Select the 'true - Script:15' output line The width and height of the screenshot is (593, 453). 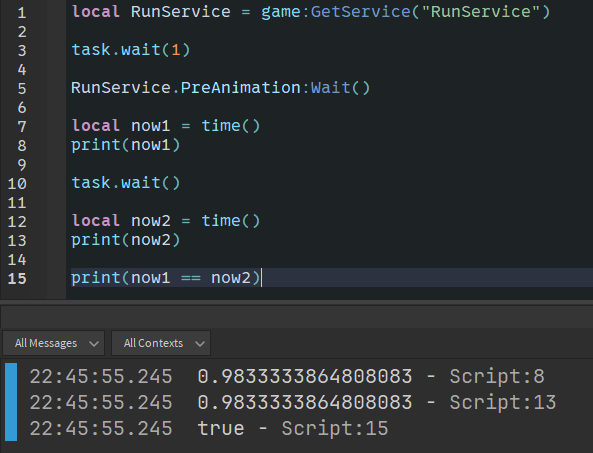(208, 428)
